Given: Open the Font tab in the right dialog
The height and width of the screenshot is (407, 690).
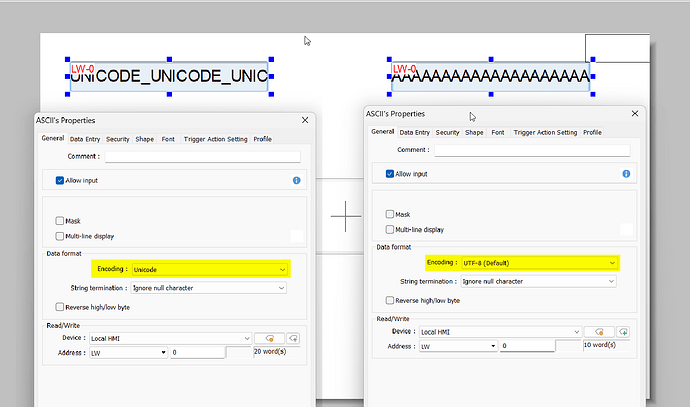Looking at the screenshot, I should 498,132.
